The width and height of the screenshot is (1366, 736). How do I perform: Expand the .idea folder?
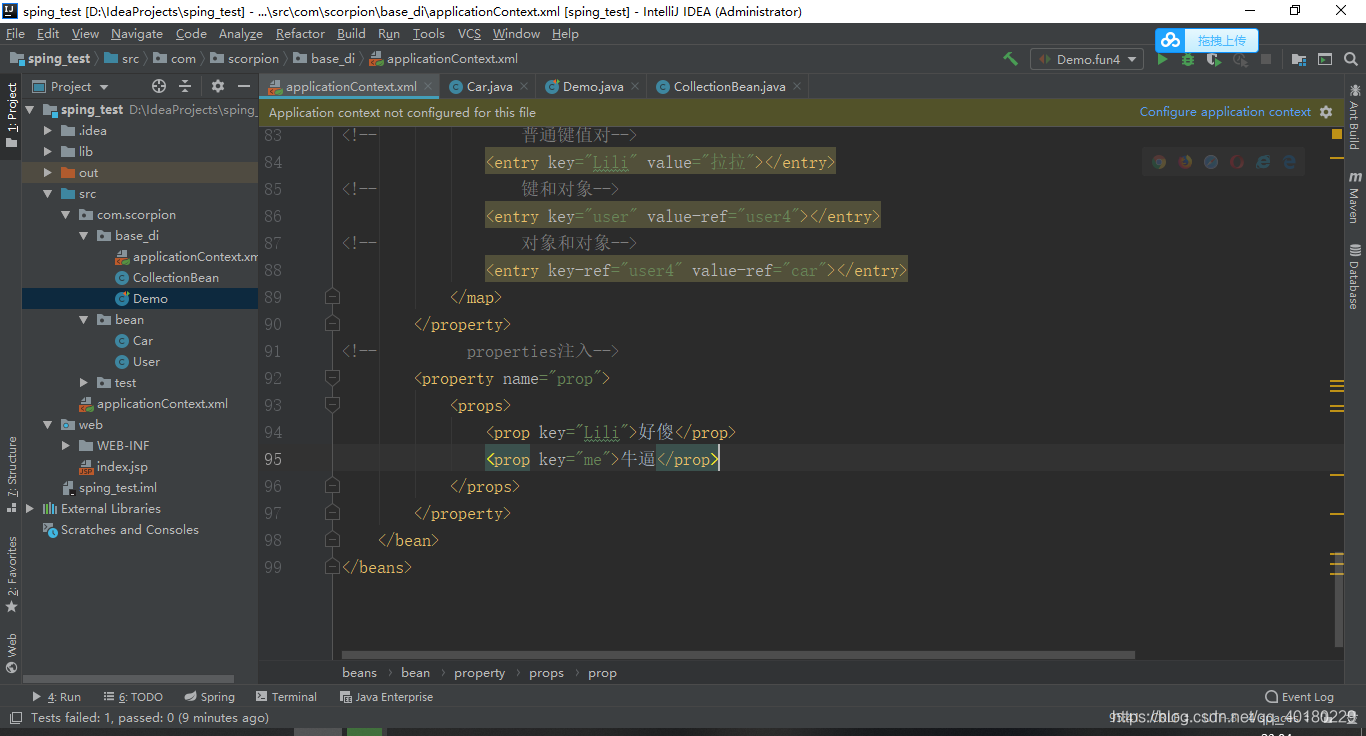tap(47, 130)
